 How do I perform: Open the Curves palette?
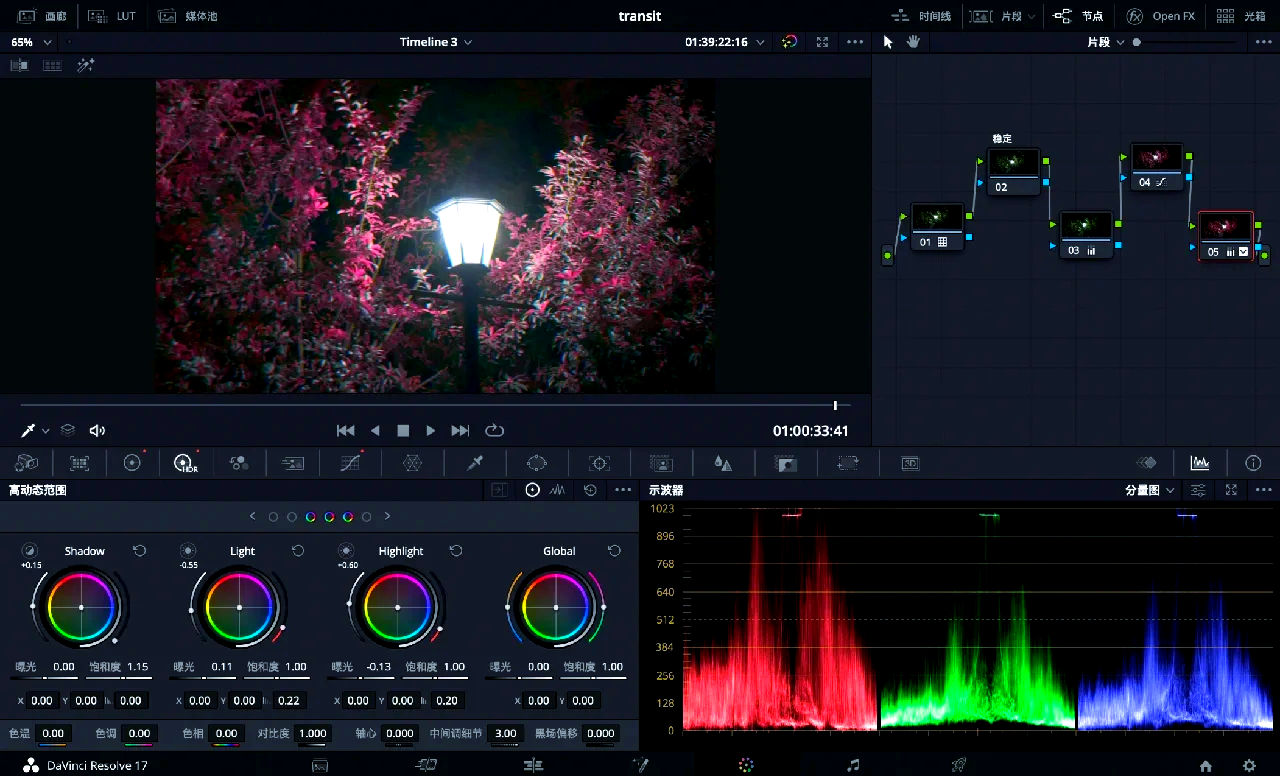click(x=349, y=462)
